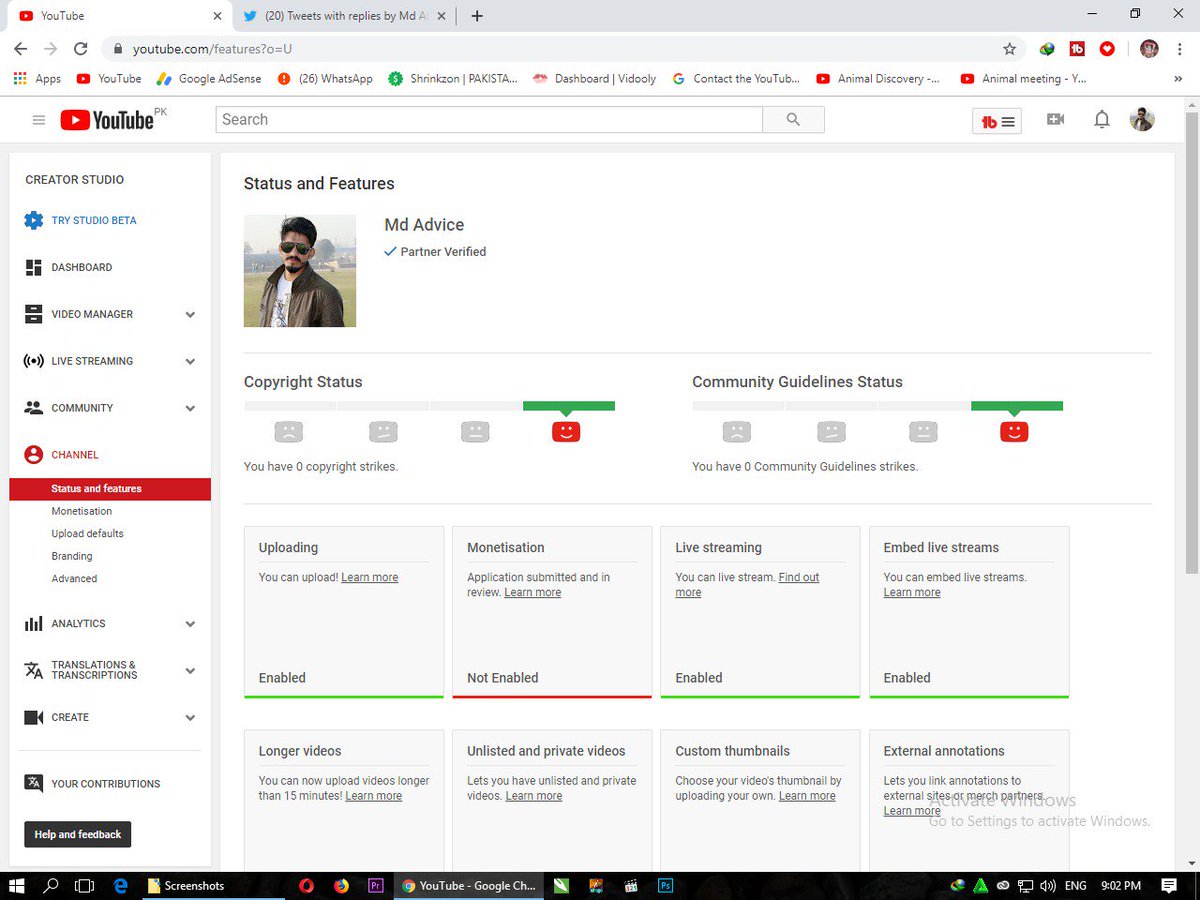Open Monetisation under Channel
1200x900 pixels.
(82, 511)
